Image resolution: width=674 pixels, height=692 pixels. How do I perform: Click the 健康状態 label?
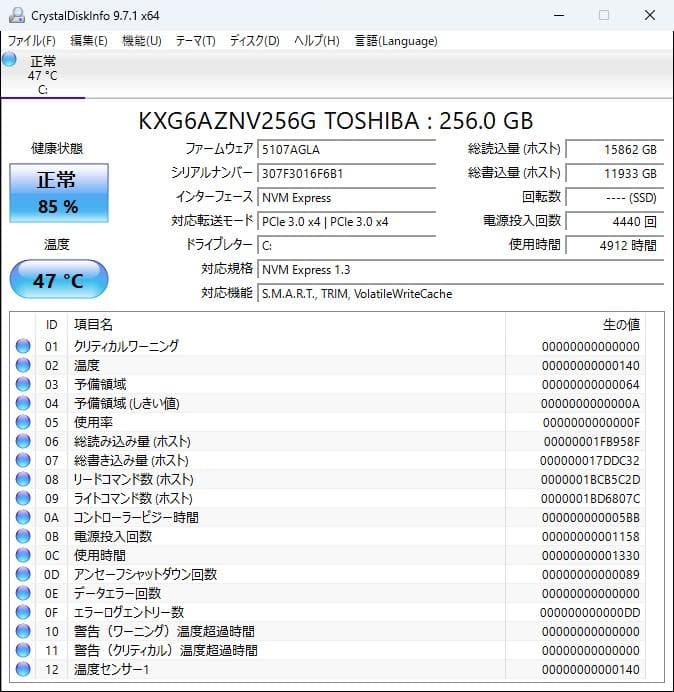(57, 148)
